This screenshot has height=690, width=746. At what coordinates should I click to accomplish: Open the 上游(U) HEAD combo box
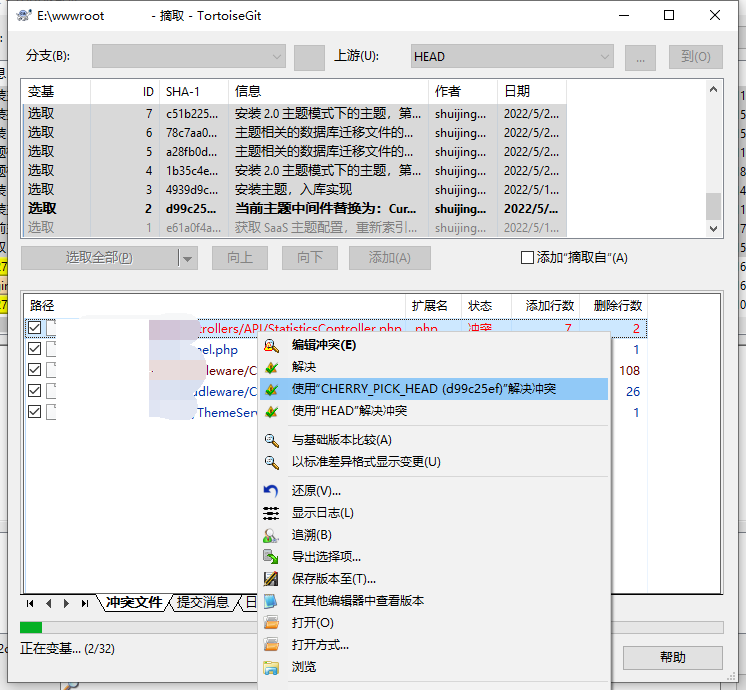[512, 57]
